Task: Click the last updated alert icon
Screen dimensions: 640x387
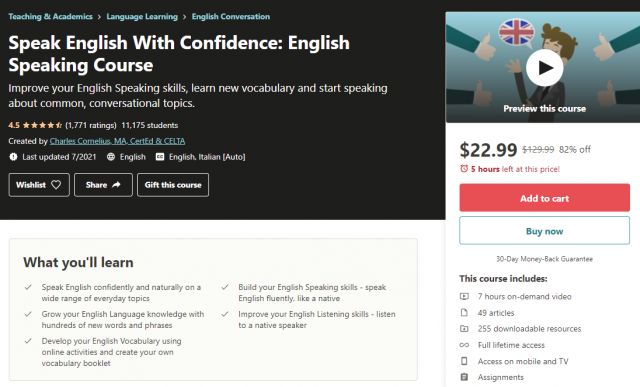Action: pyautogui.click(x=13, y=157)
